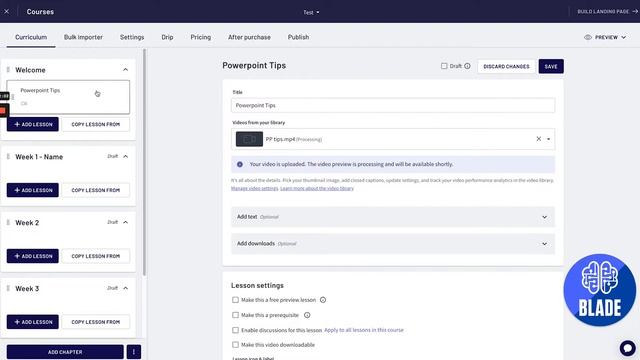Enable Make this a free preview lesson

(235, 300)
